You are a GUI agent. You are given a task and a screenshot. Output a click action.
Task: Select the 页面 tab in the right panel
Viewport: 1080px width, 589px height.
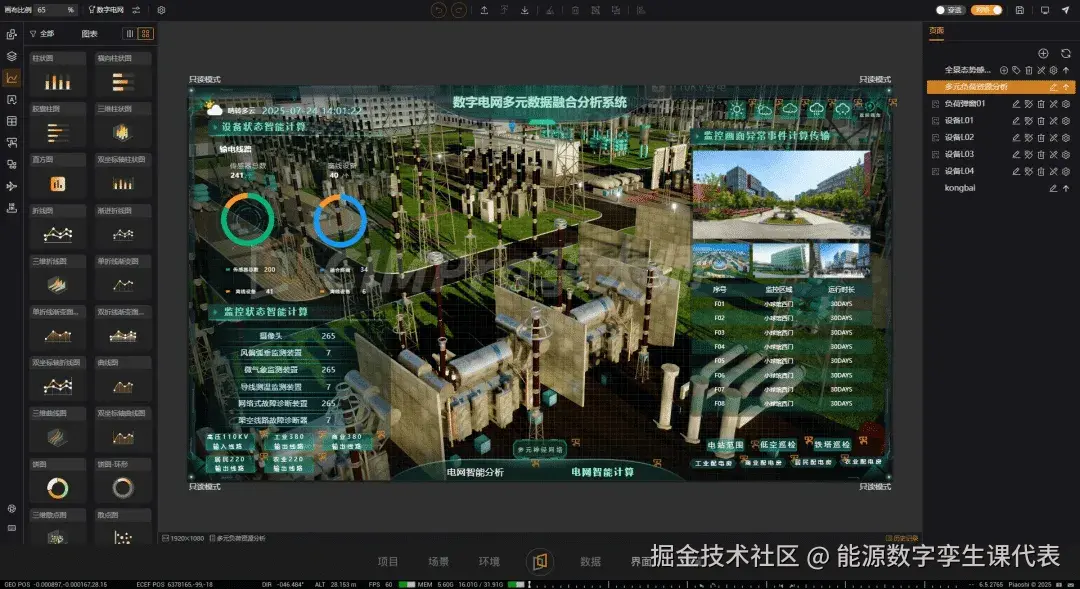pos(935,31)
